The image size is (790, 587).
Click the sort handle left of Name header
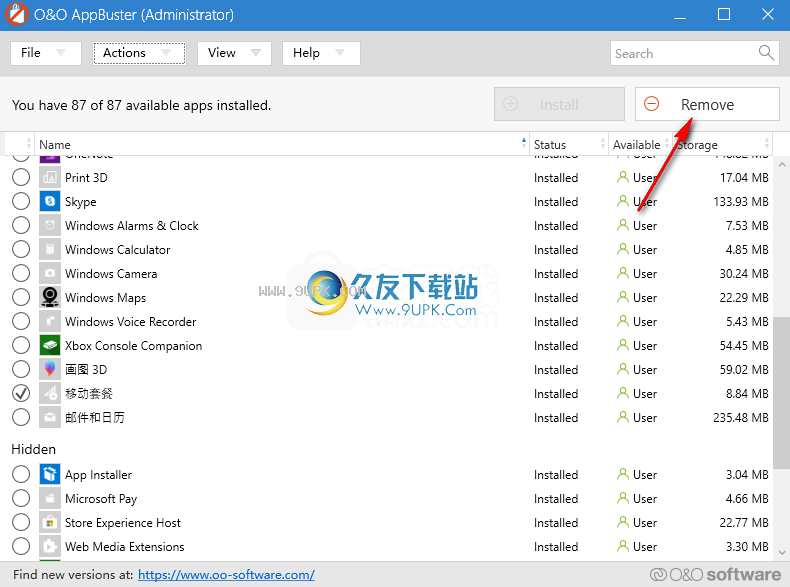click(29, 145)
